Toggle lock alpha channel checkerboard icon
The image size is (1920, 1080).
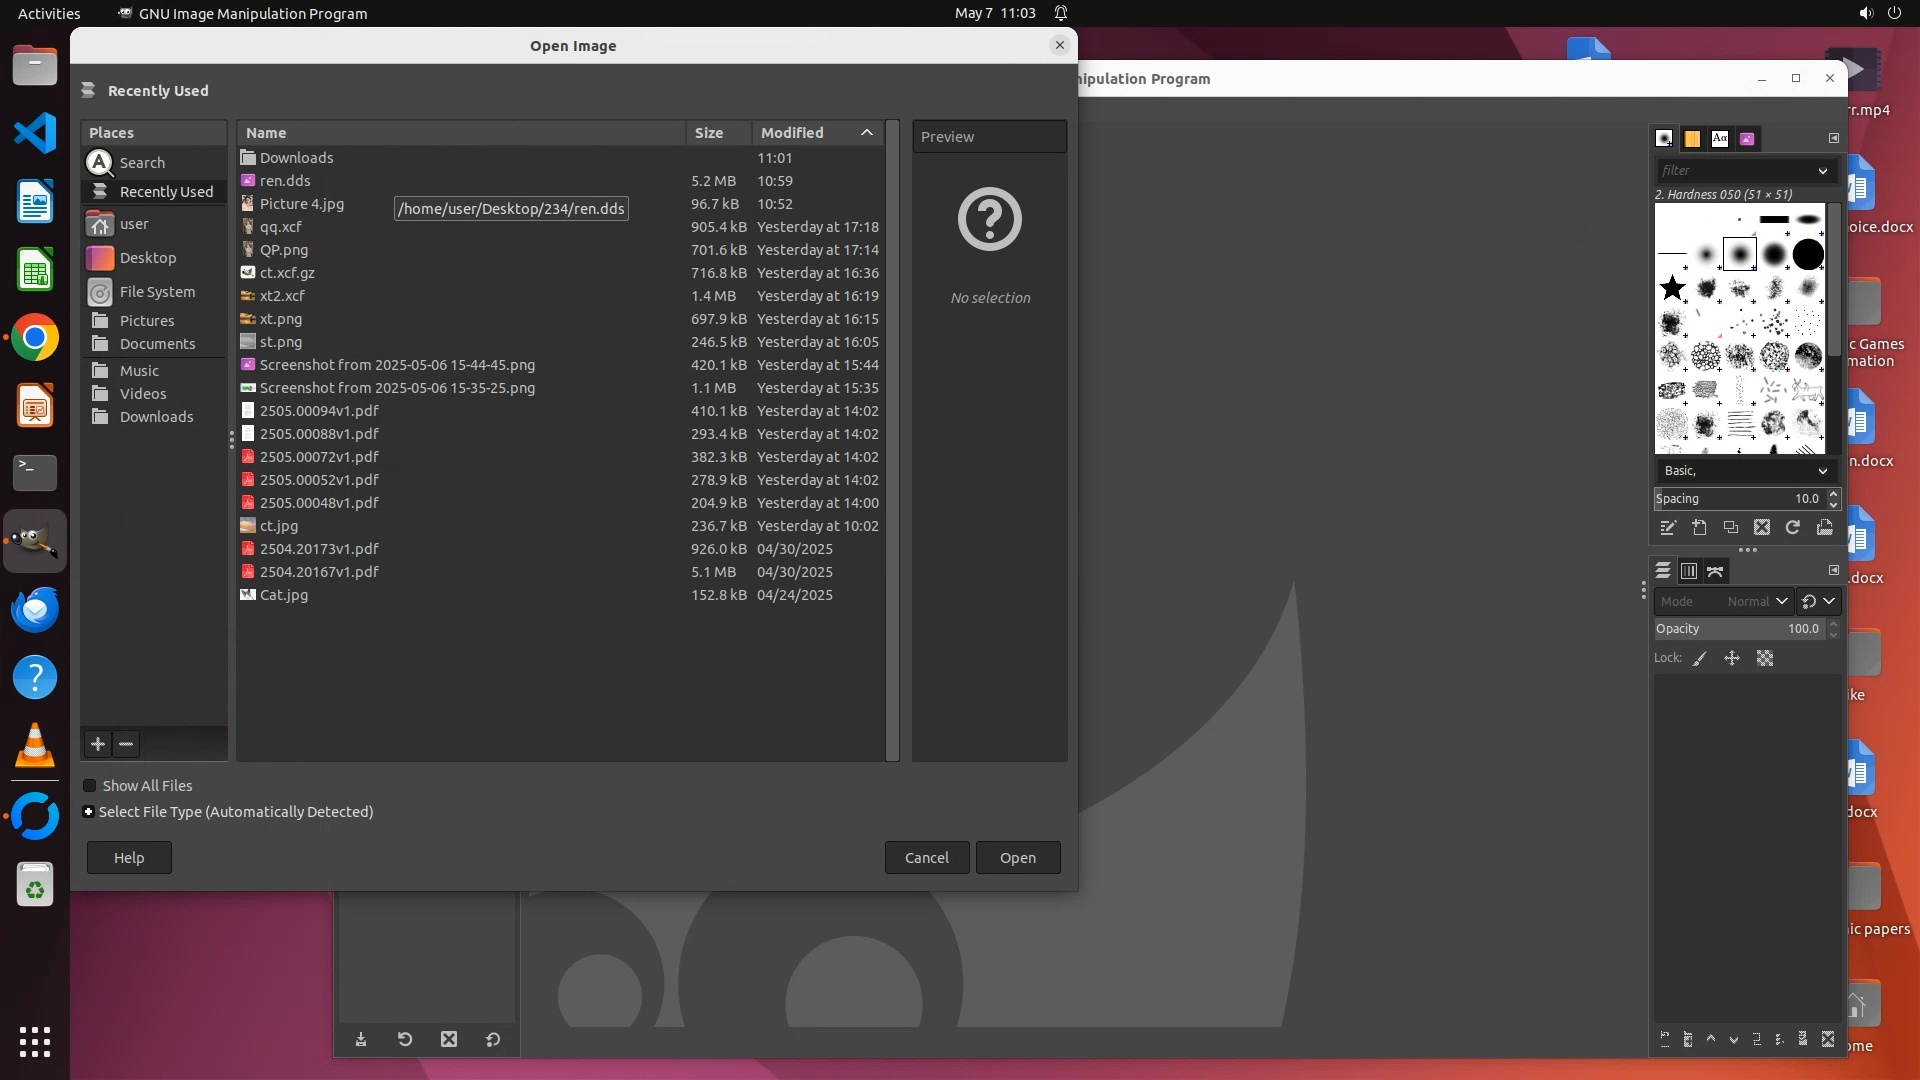coord(1765,659)
